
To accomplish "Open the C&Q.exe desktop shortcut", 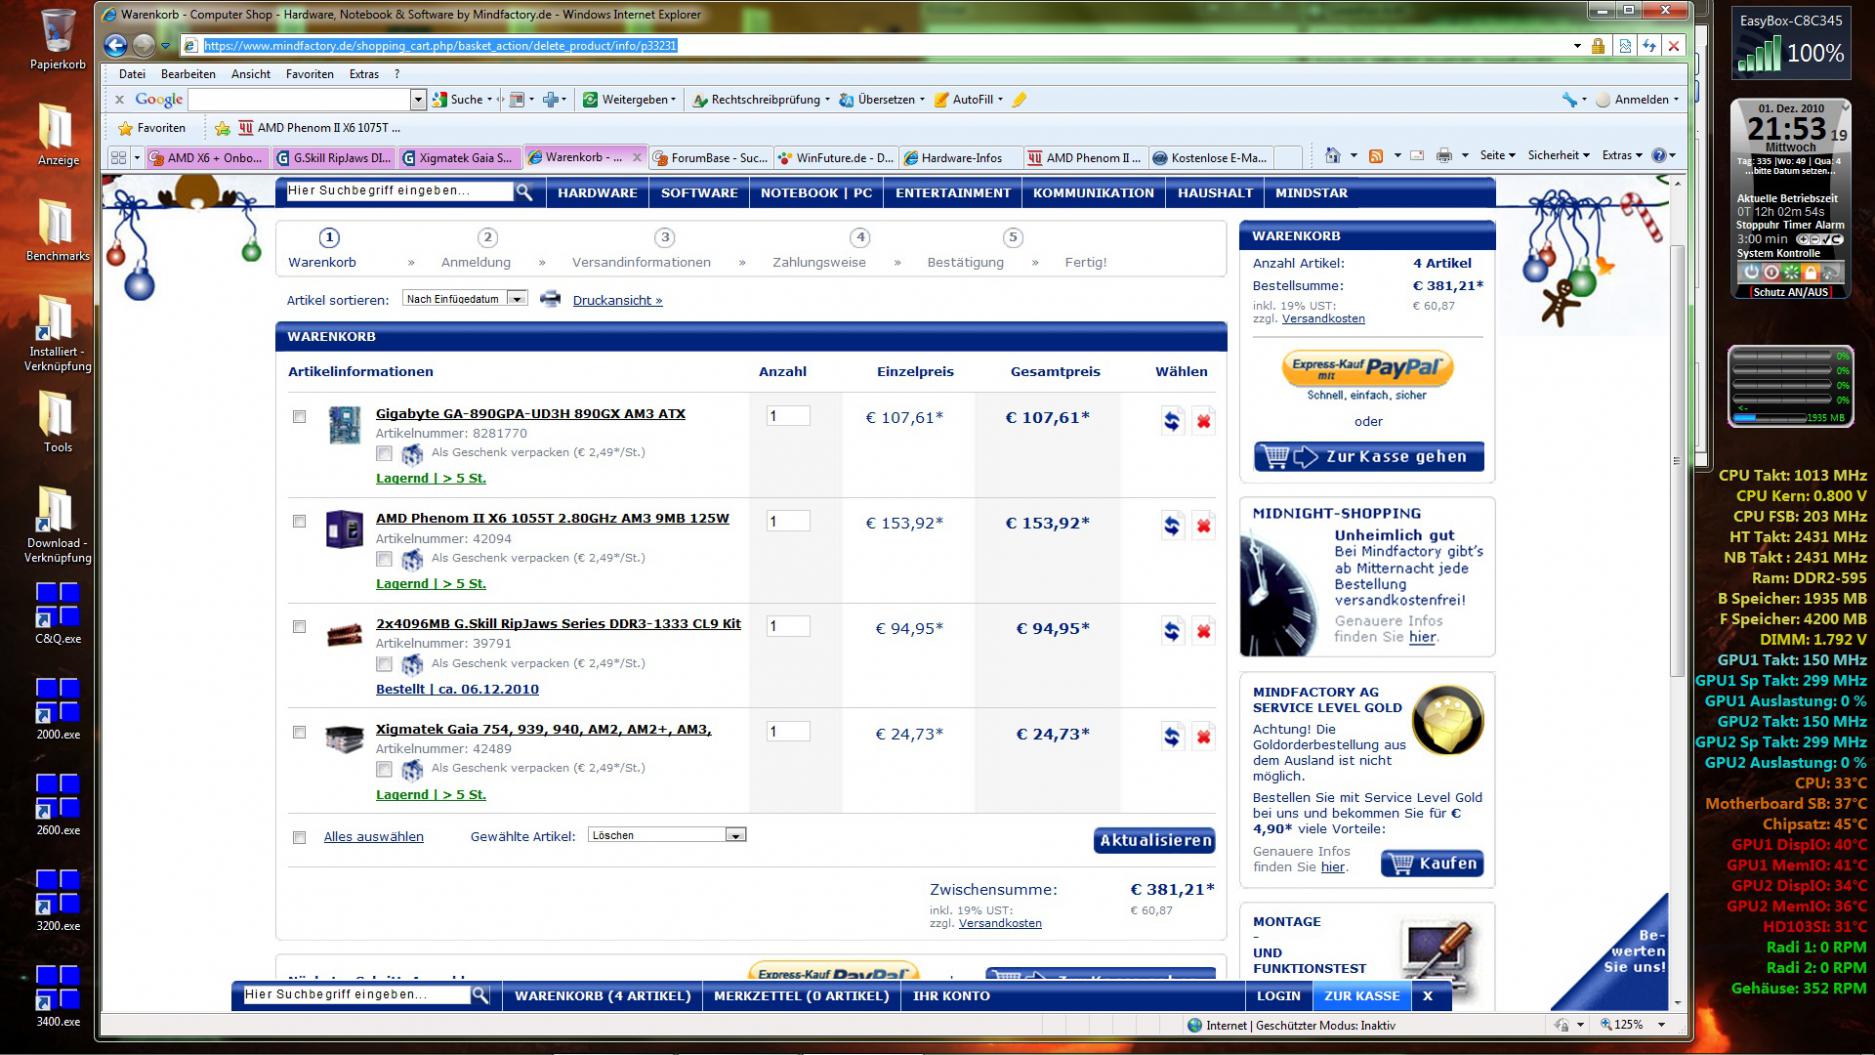I will click(x=57, y=613).
